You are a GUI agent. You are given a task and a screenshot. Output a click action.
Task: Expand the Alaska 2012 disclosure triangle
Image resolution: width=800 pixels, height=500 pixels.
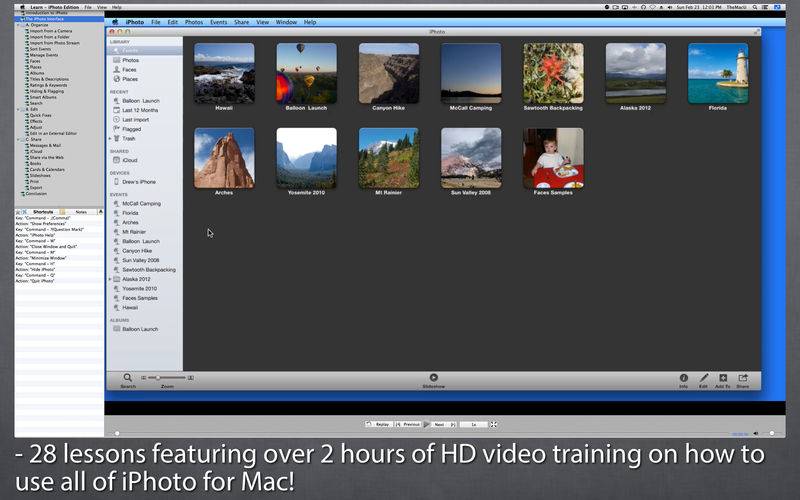pos(110,279)
